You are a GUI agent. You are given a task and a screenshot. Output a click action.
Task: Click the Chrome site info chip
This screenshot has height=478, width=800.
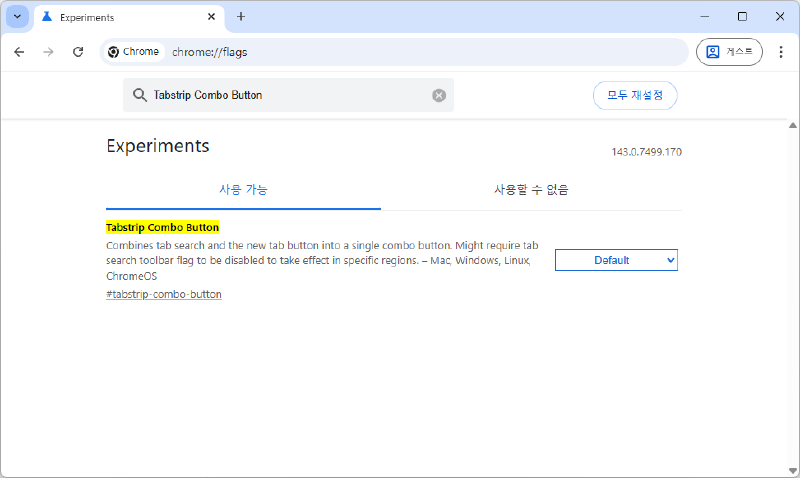[x=134, y=52]
